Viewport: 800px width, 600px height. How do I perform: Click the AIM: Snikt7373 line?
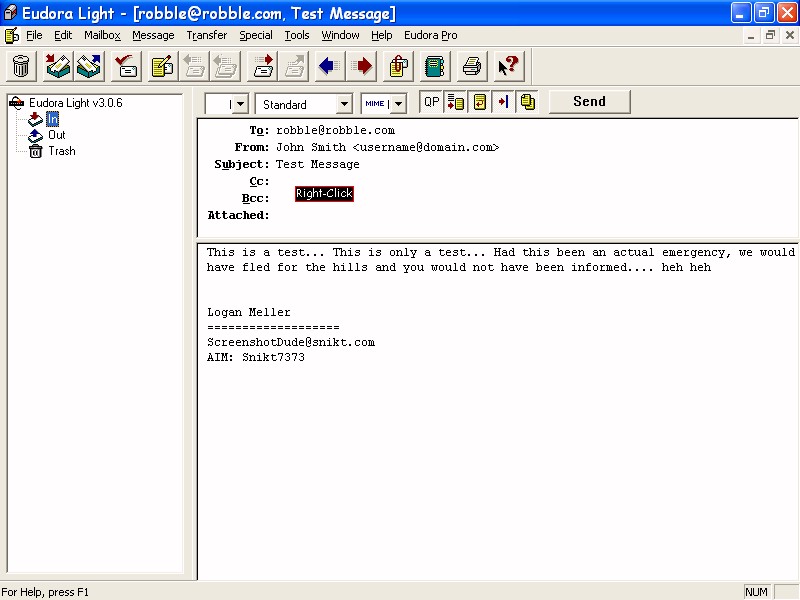(256, 357)
